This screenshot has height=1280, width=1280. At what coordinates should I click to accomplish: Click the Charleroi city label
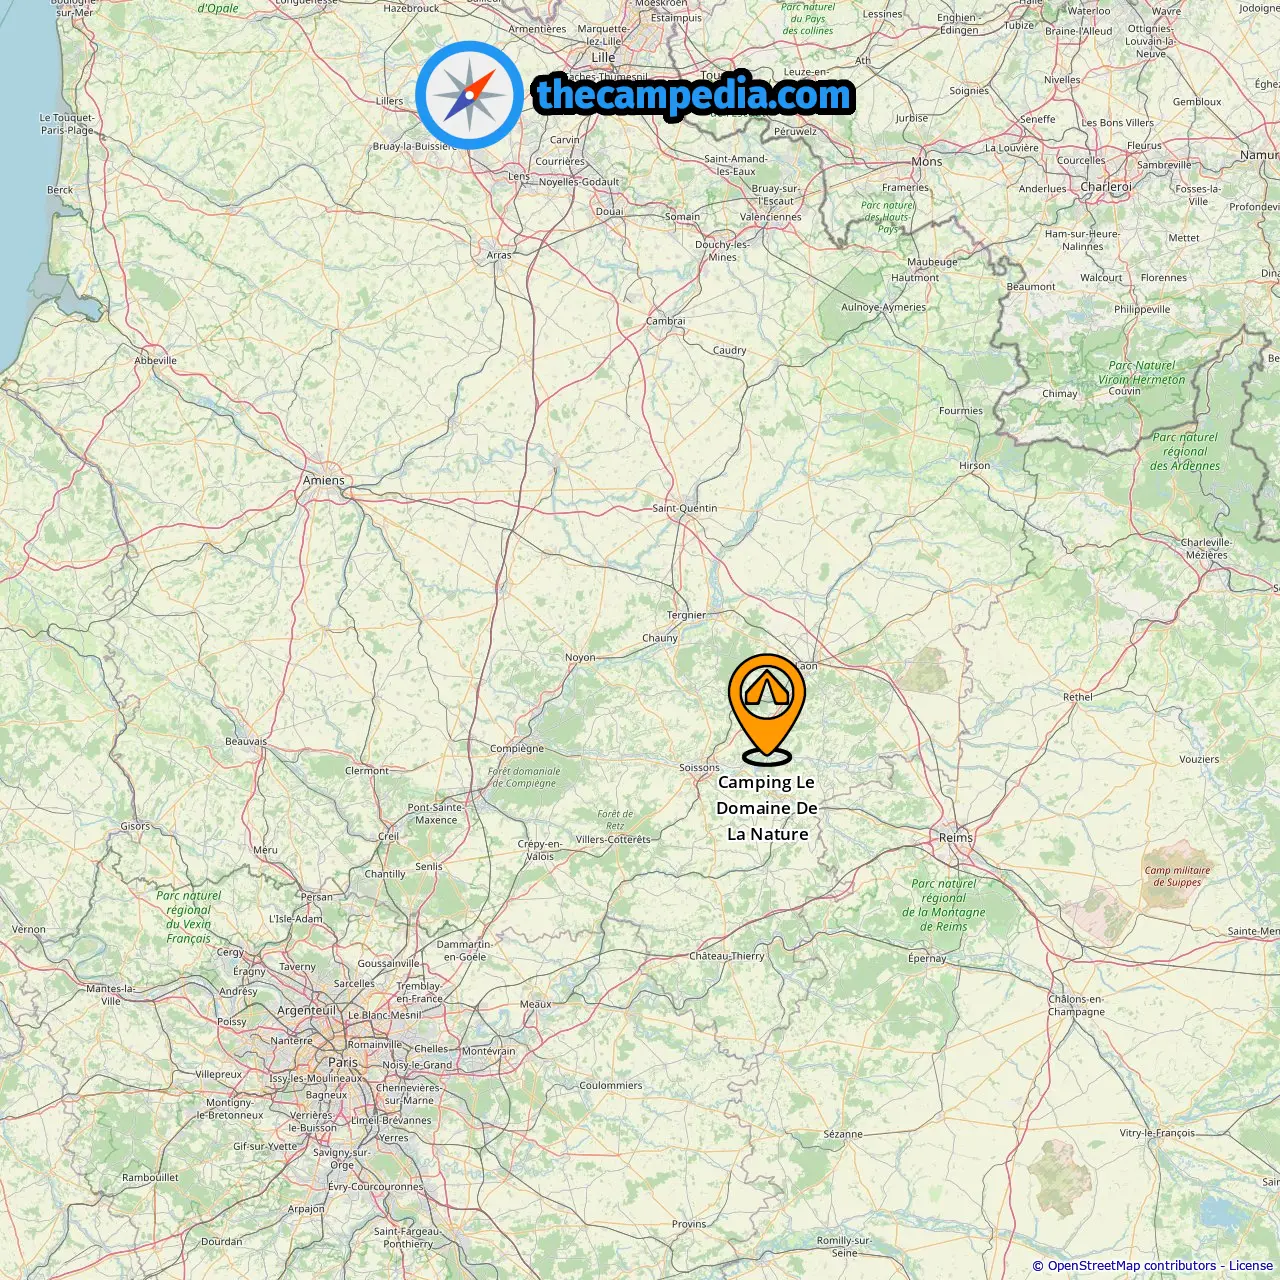tap(1106, 187)
